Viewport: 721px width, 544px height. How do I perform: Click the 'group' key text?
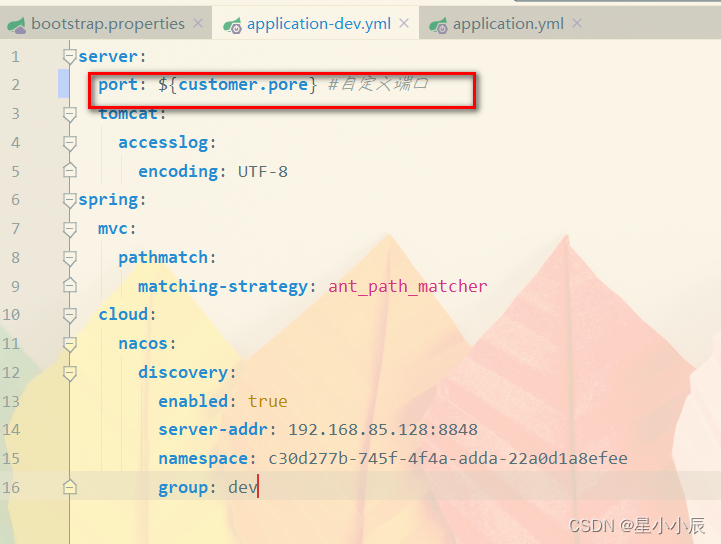[x=183, y=487]
